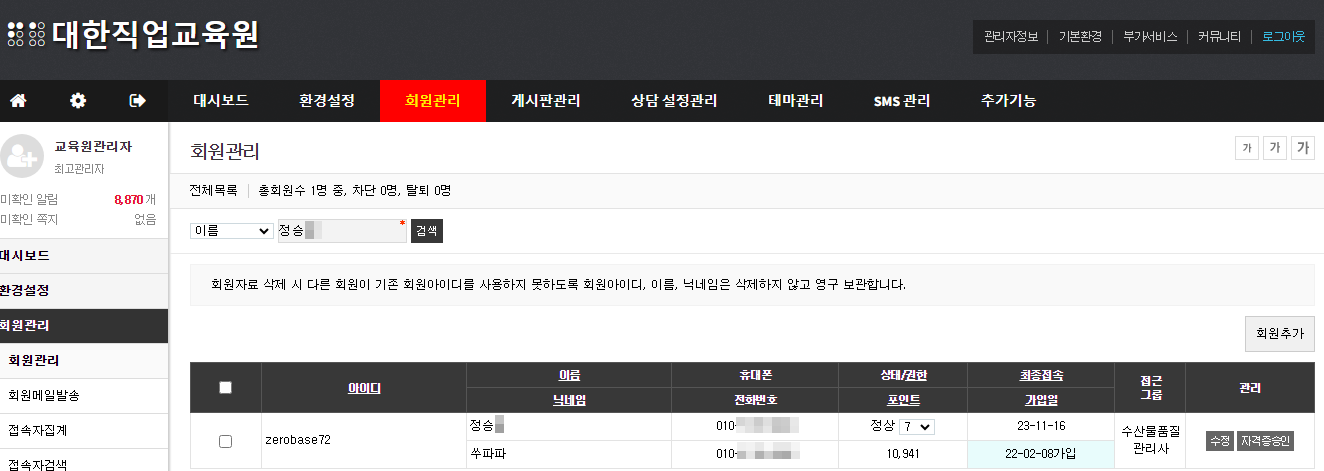
Task: Open 회원메일발송 in the left sidebar
Action: pos(44,395)
